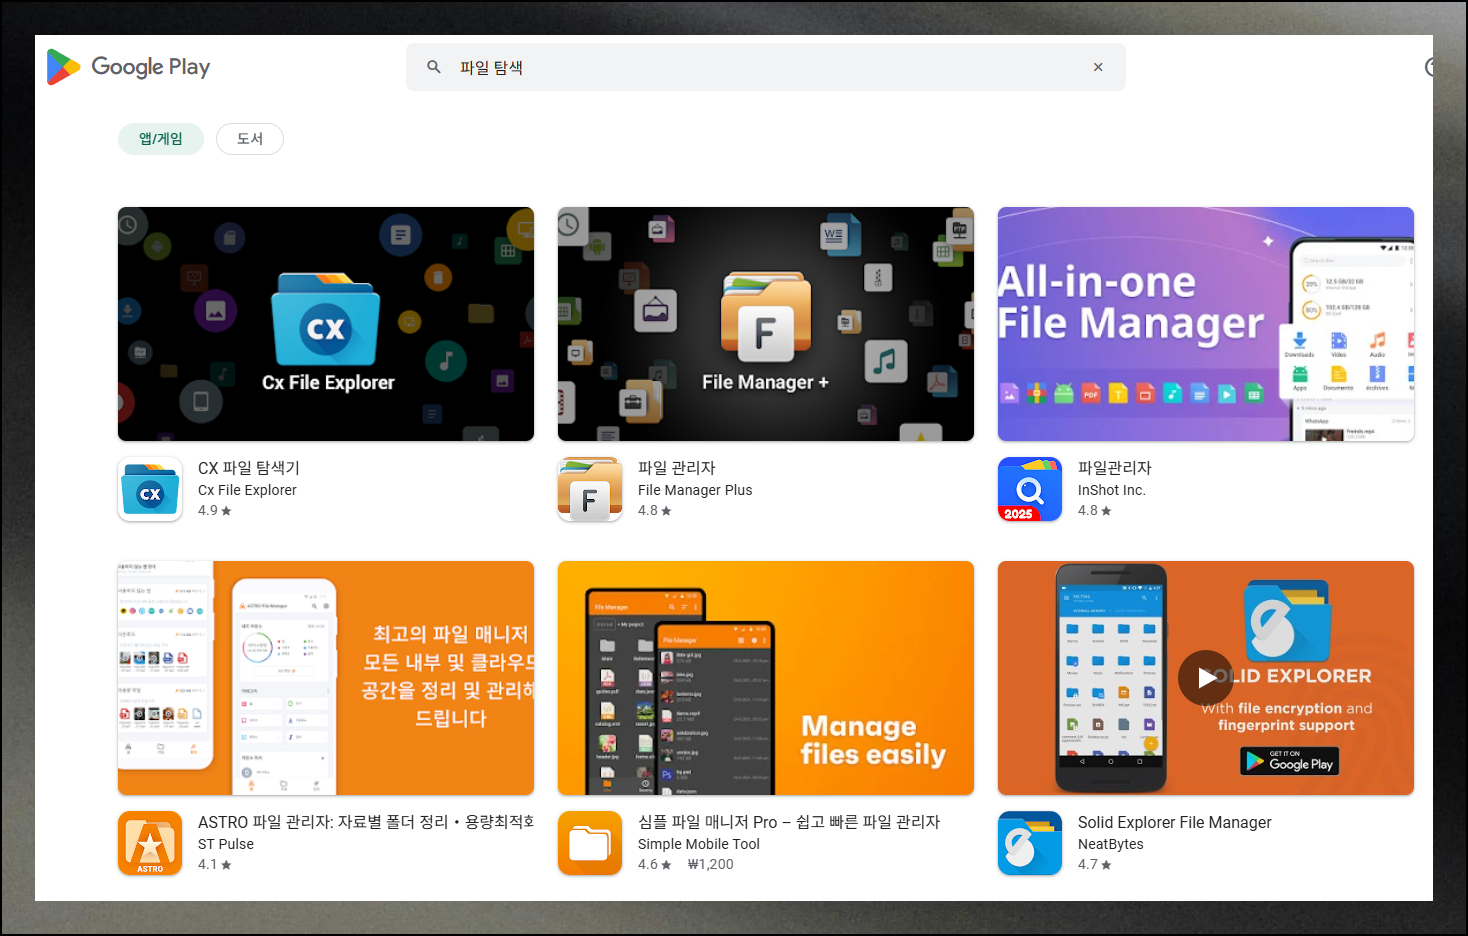This screenshot has width=1468, height=936.
Task: Open the Manage files easily banner
Action: click(x=766, y=678)
